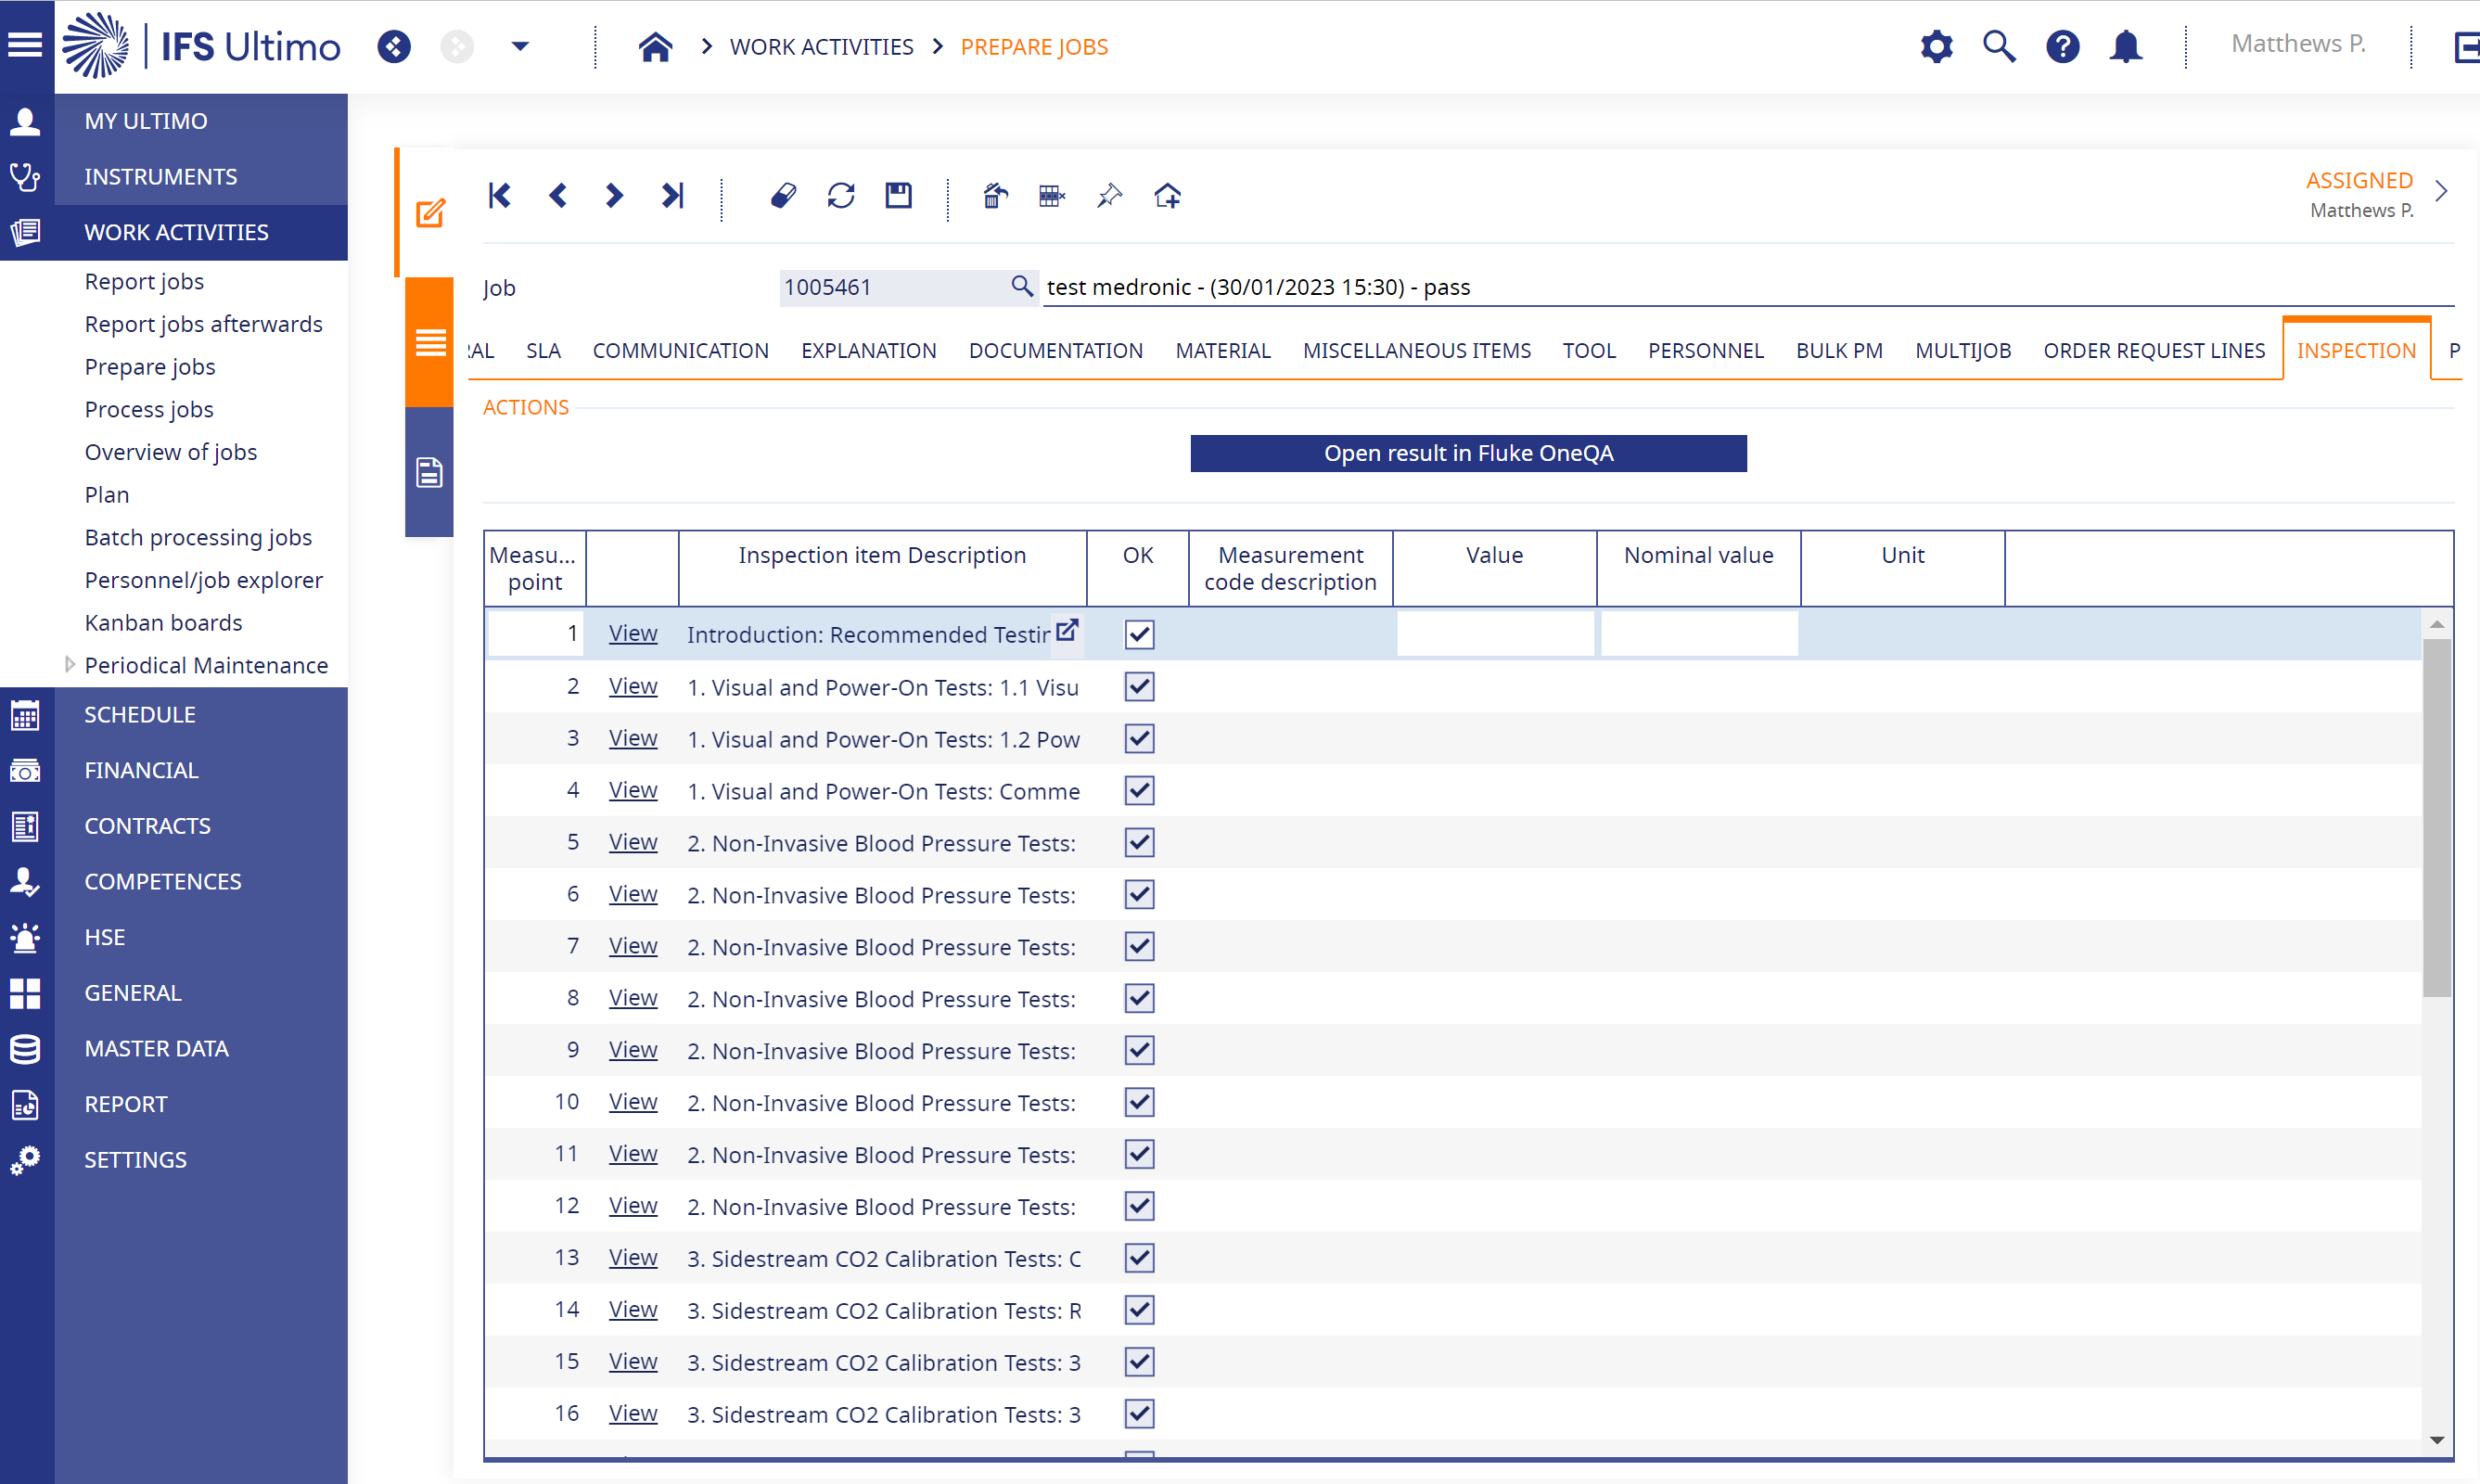The height and width of the screenshot is (1484, 2480).
Task: Click the orange edit-note icon
Action: pyautogui.click(x=430, y=213)
